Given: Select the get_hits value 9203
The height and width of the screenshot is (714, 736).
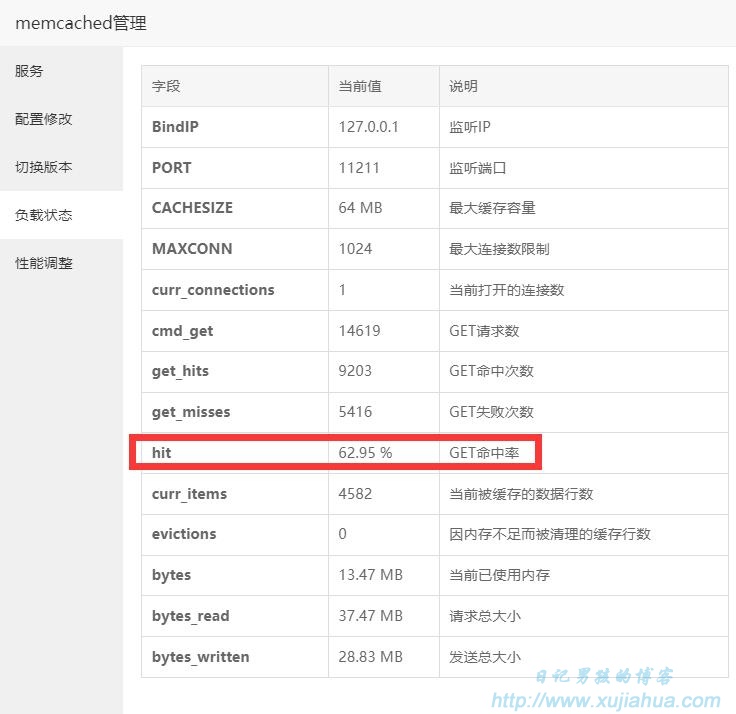Looking at the screenshot, I should 355,371.
